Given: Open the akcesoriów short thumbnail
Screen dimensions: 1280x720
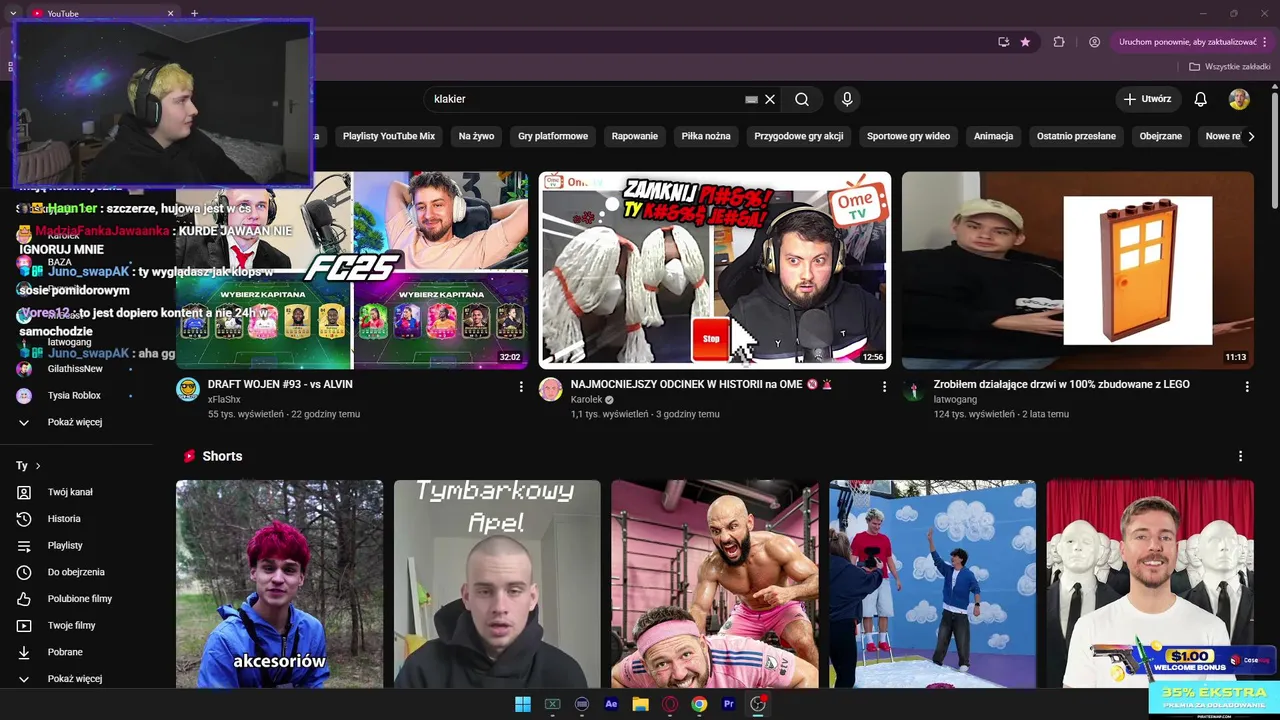Looking at the screenshot, I should pyautogui.click(x=279, y=584).
